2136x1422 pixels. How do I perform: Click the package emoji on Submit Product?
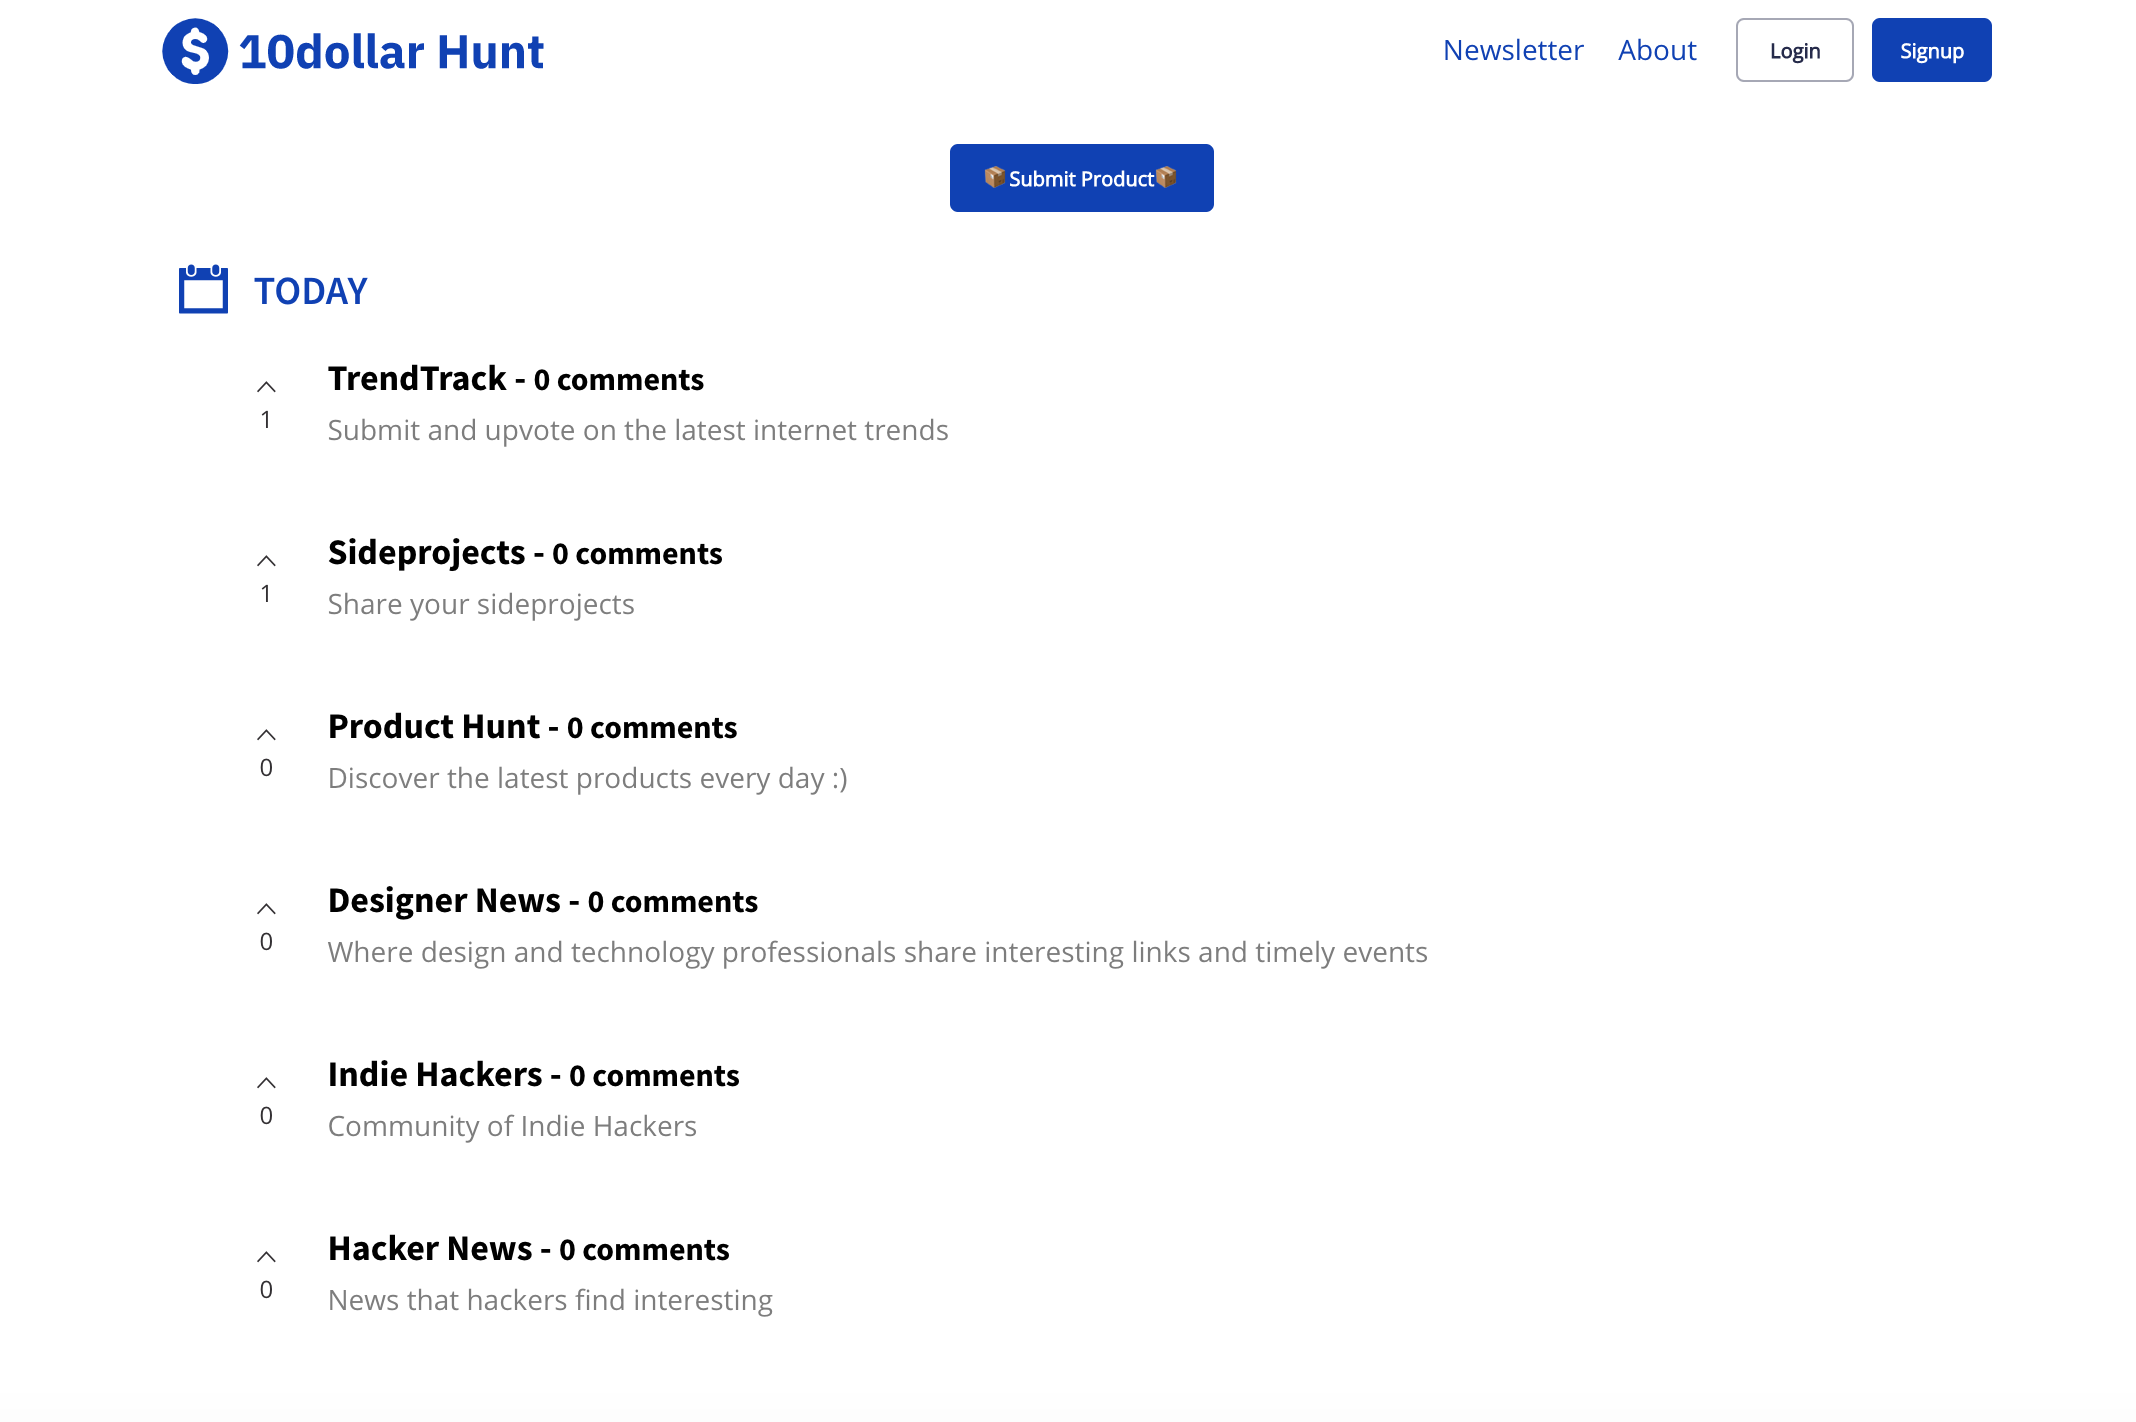pos(994,178)
